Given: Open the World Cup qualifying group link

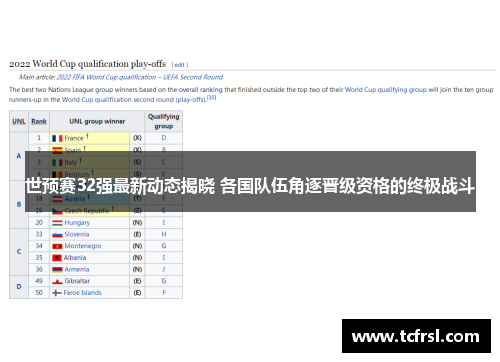Looking at the screenshot, I should (x=386, y=90).
